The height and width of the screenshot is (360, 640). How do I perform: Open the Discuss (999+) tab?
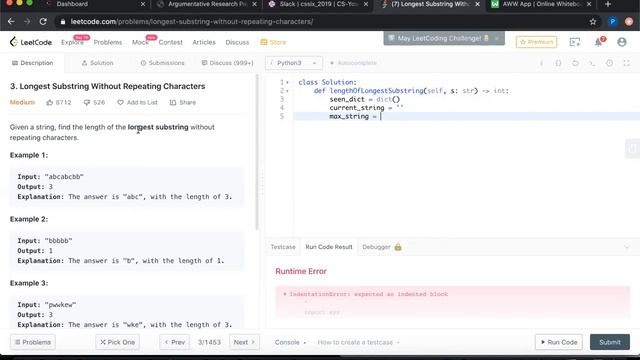(x=227, y=63)
